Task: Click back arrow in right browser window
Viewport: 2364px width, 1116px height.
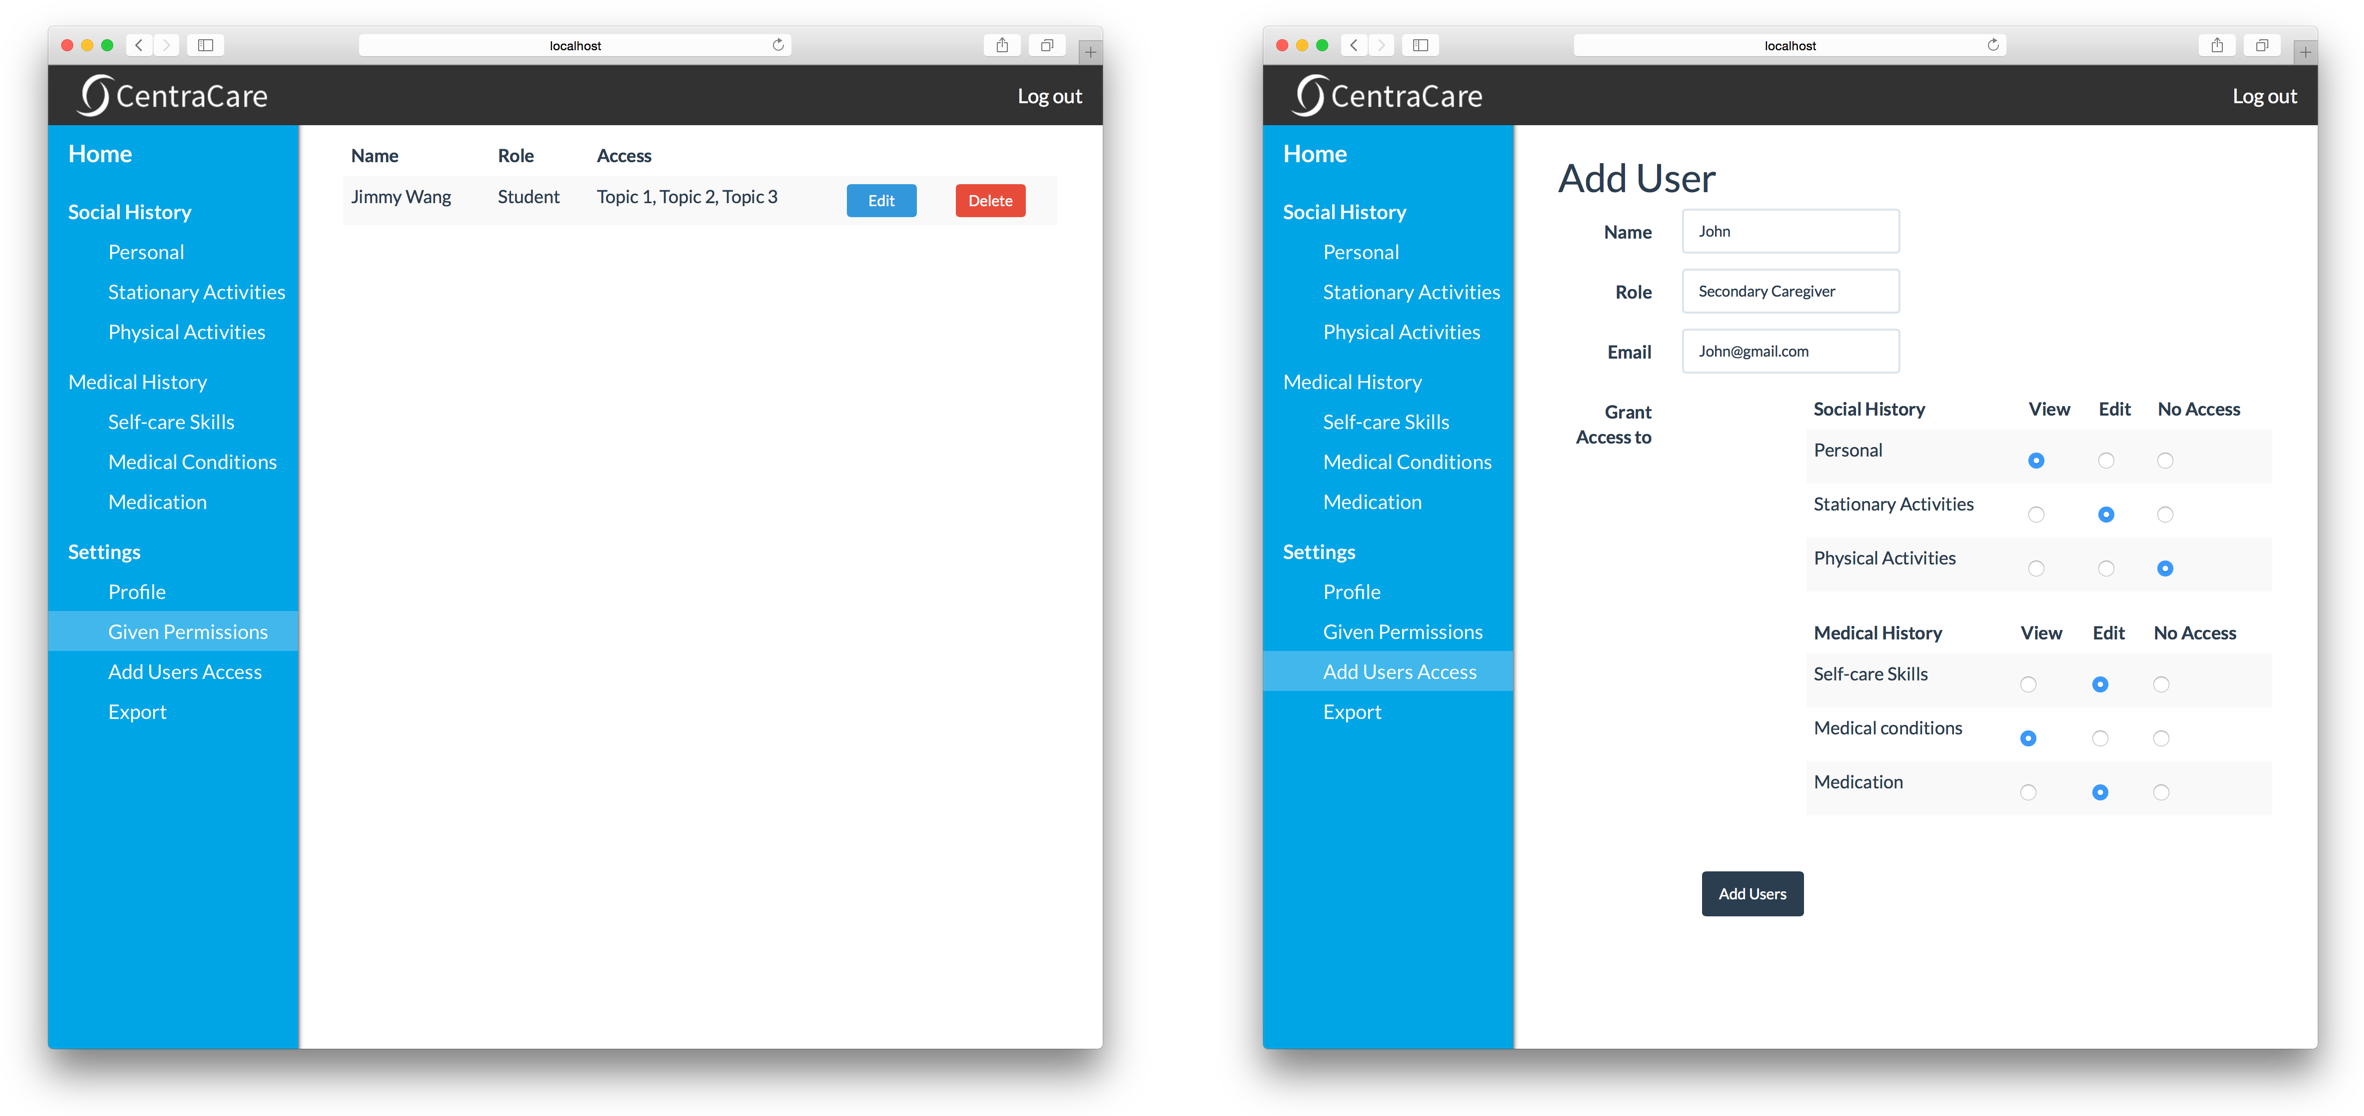Action: click(1354, 45)
